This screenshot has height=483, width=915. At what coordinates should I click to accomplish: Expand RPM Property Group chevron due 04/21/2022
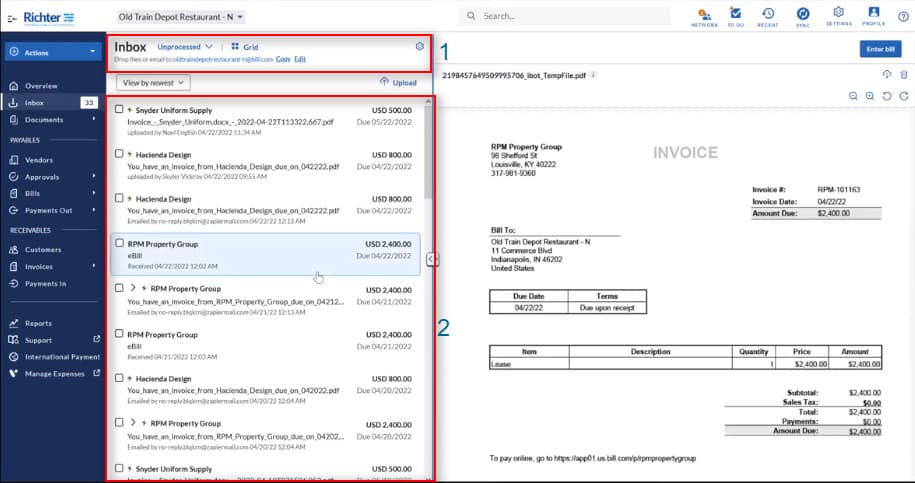pyautogui.click(x=133, y=288)
